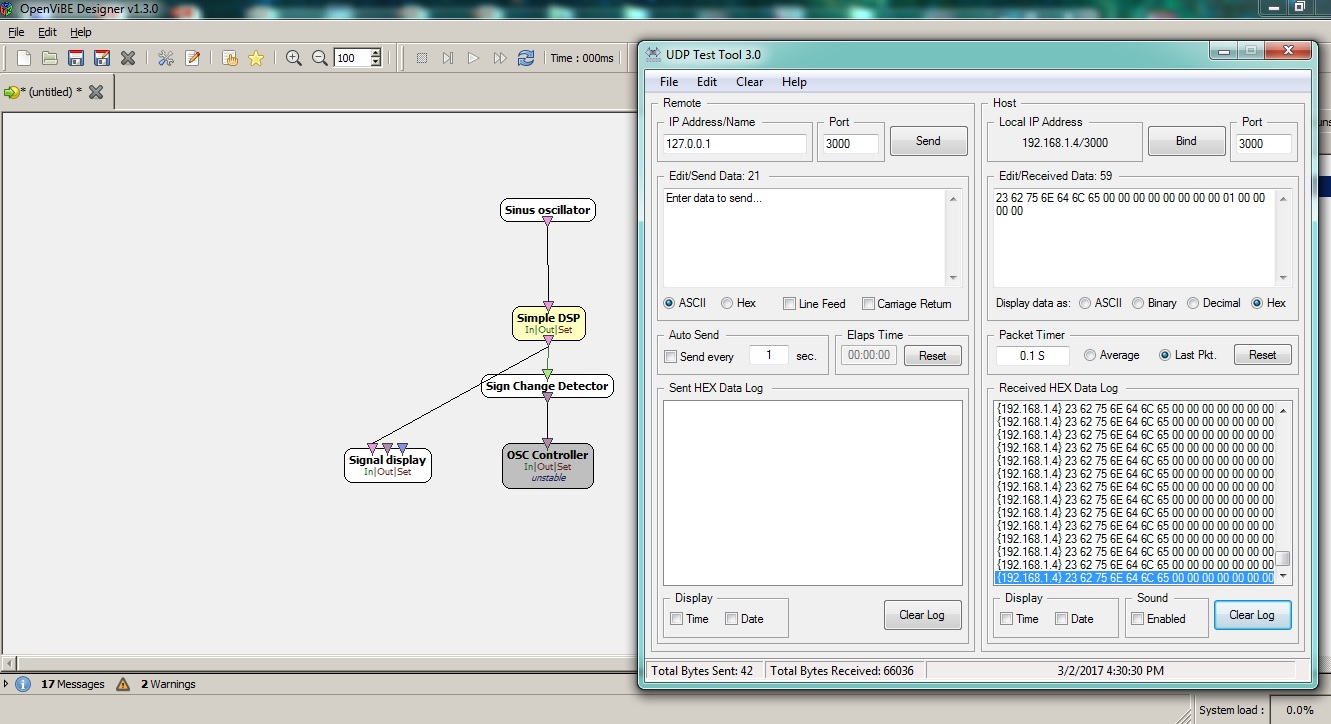Select the Simple DSP box
The image size is (1331, 724).
coord(548,323)
